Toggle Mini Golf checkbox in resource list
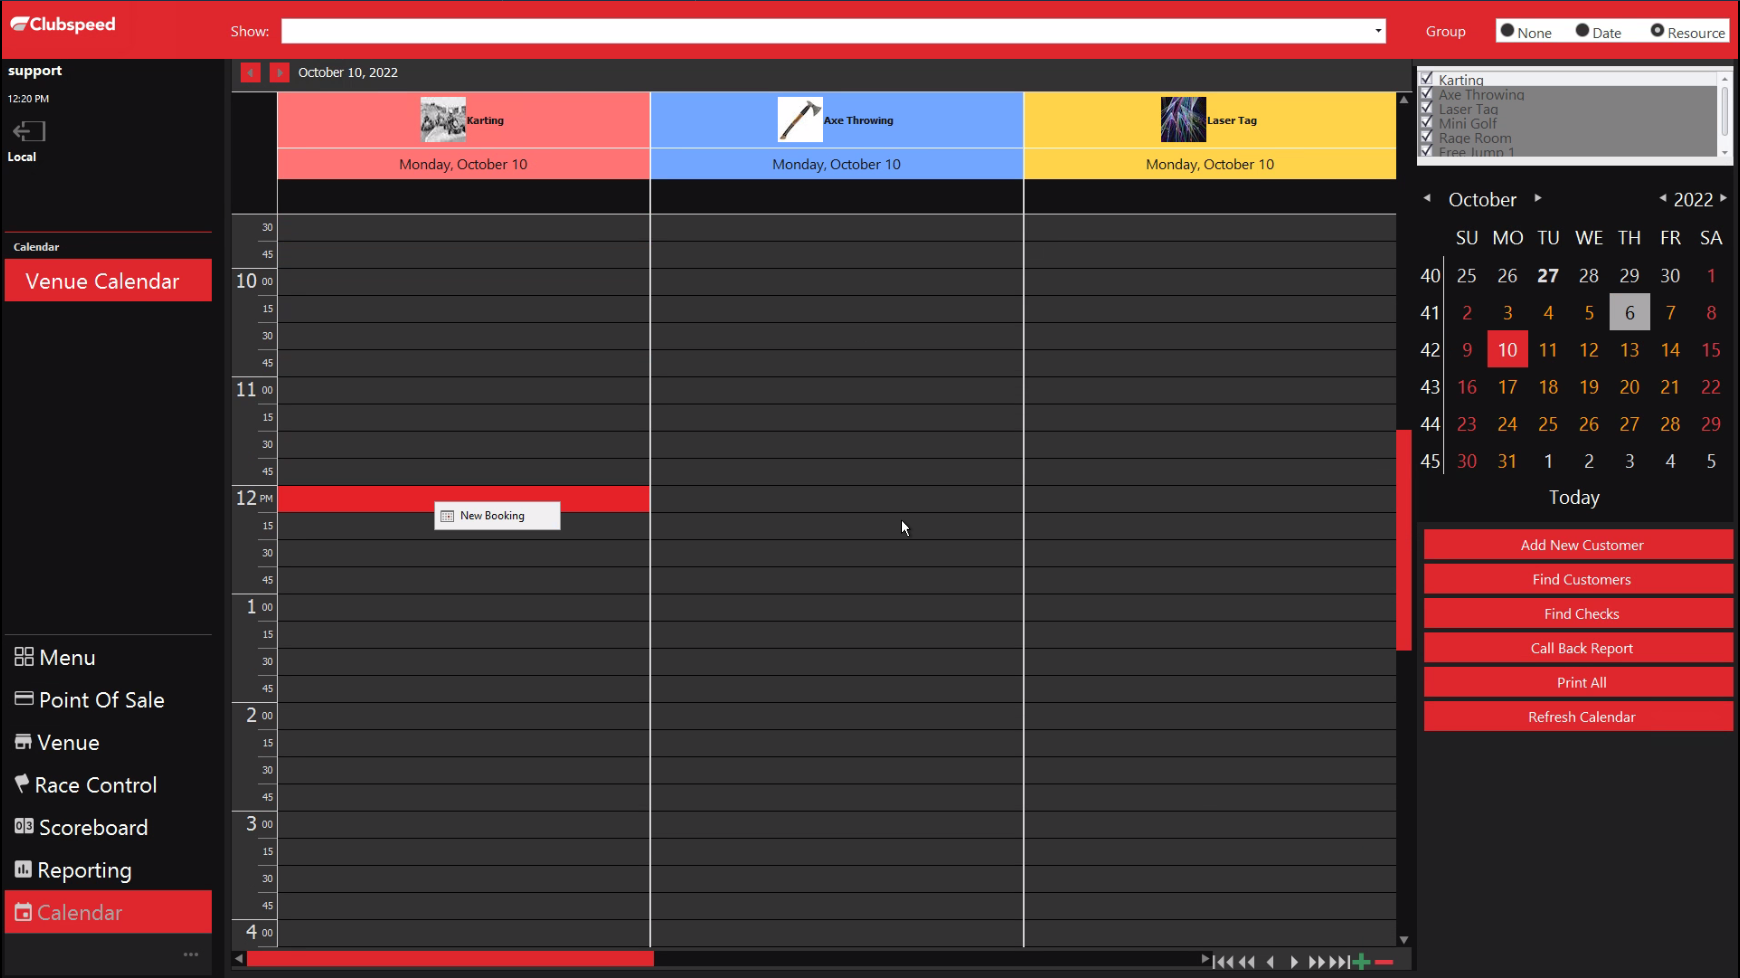The image size is (1740, 978). [1427, 123]
